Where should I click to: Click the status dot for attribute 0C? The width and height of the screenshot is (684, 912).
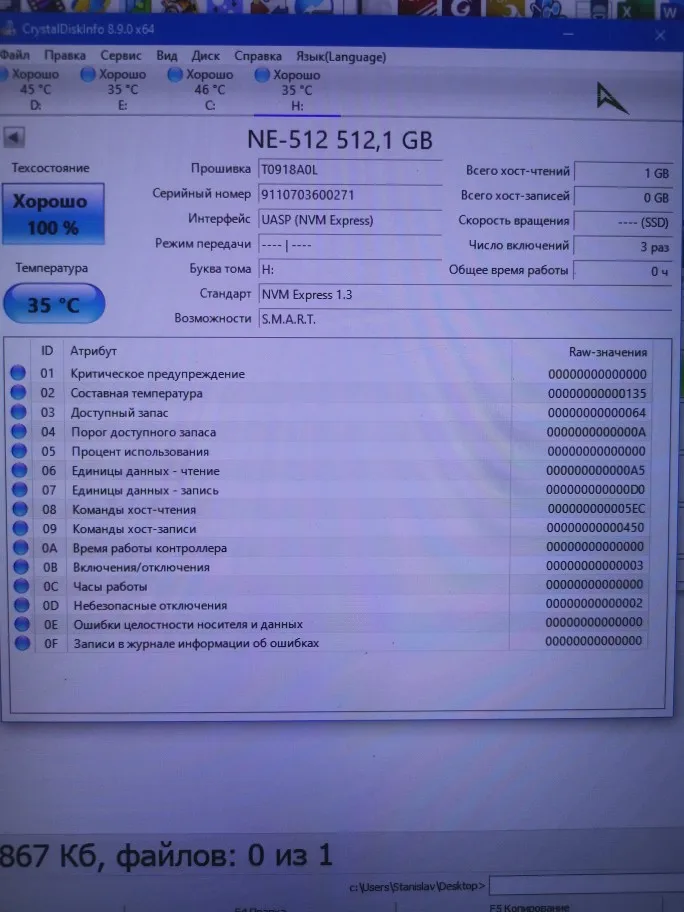coord(21,586)
